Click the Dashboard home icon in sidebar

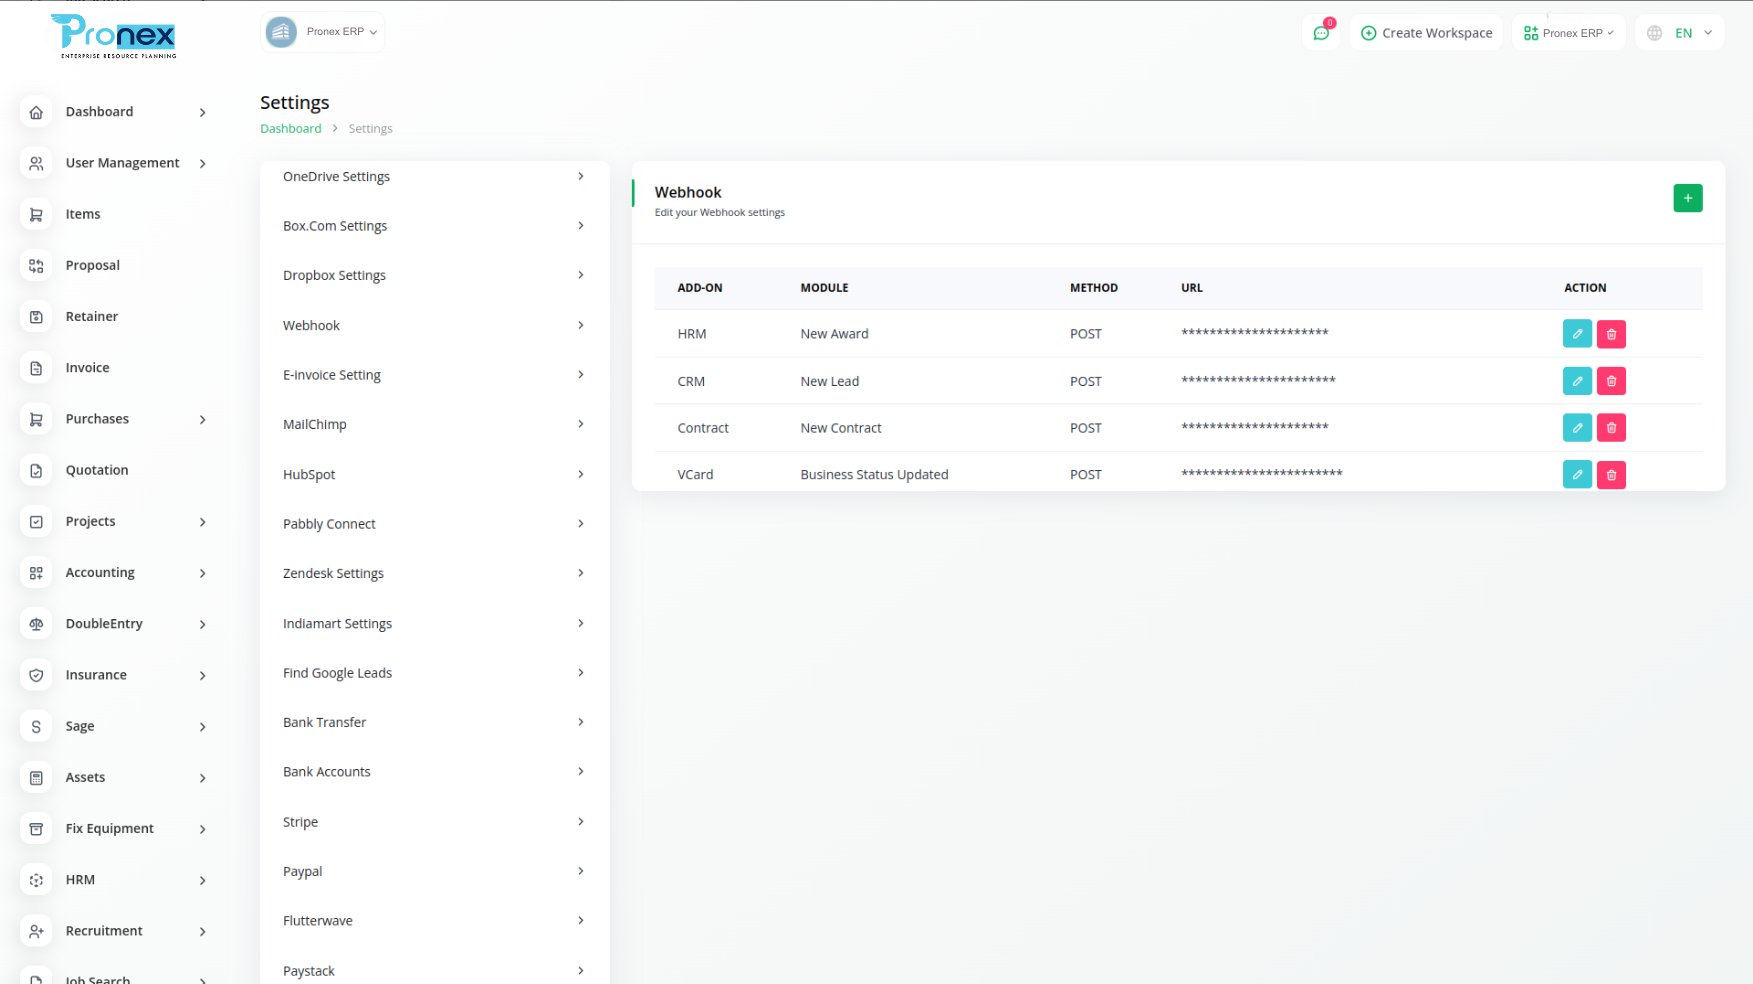[x=36, y=112]
